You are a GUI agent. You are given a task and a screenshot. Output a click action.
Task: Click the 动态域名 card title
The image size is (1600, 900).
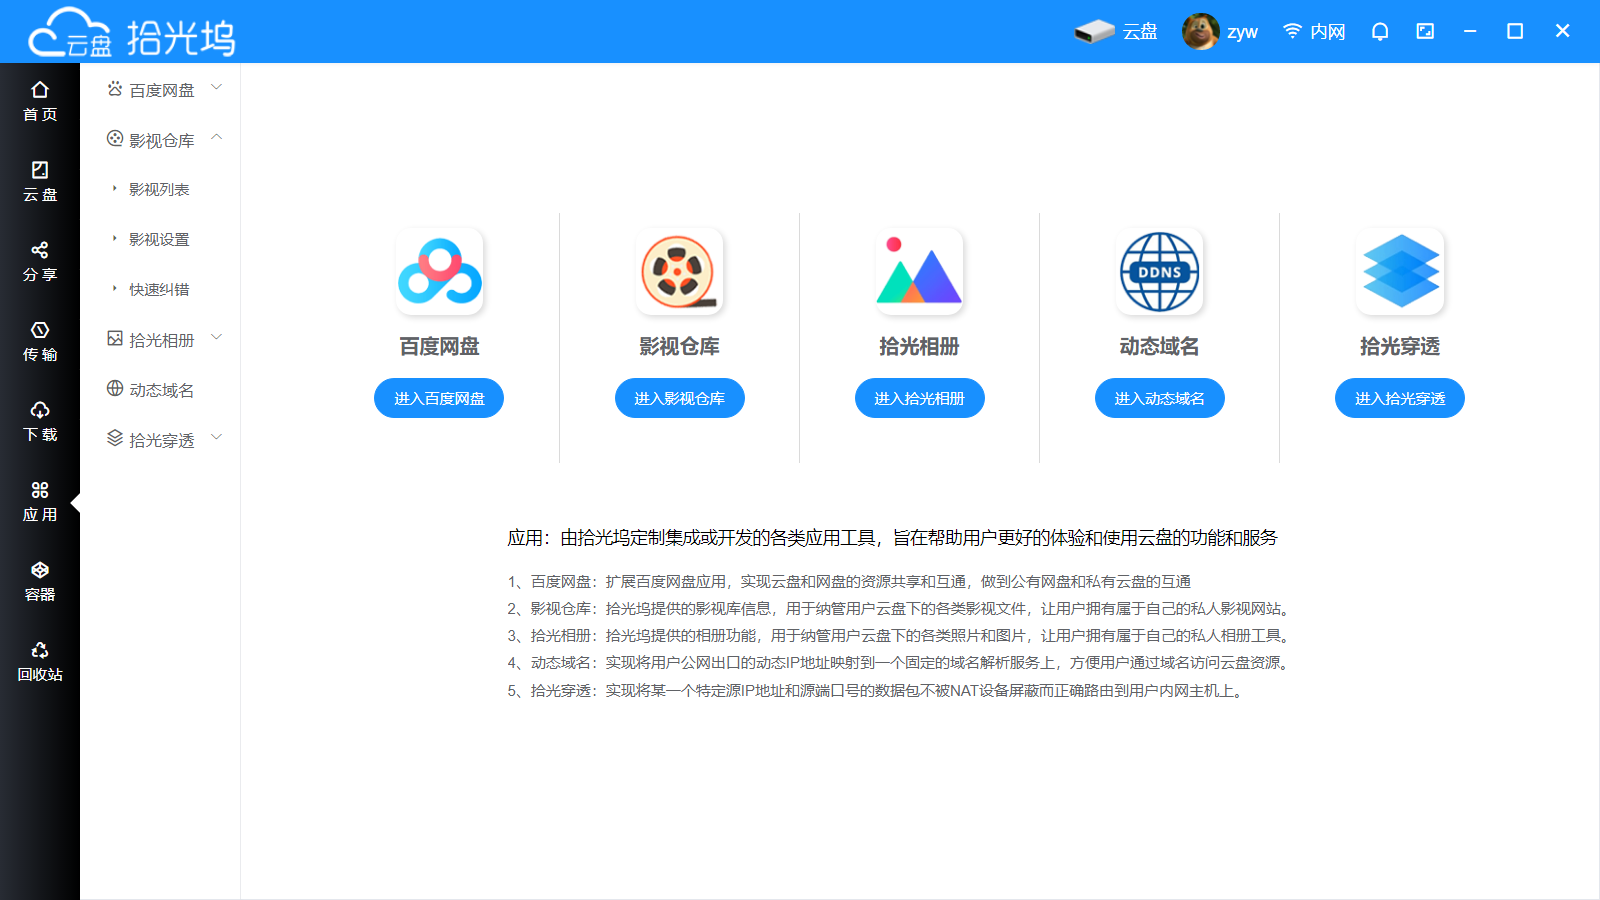(1159, 346)
